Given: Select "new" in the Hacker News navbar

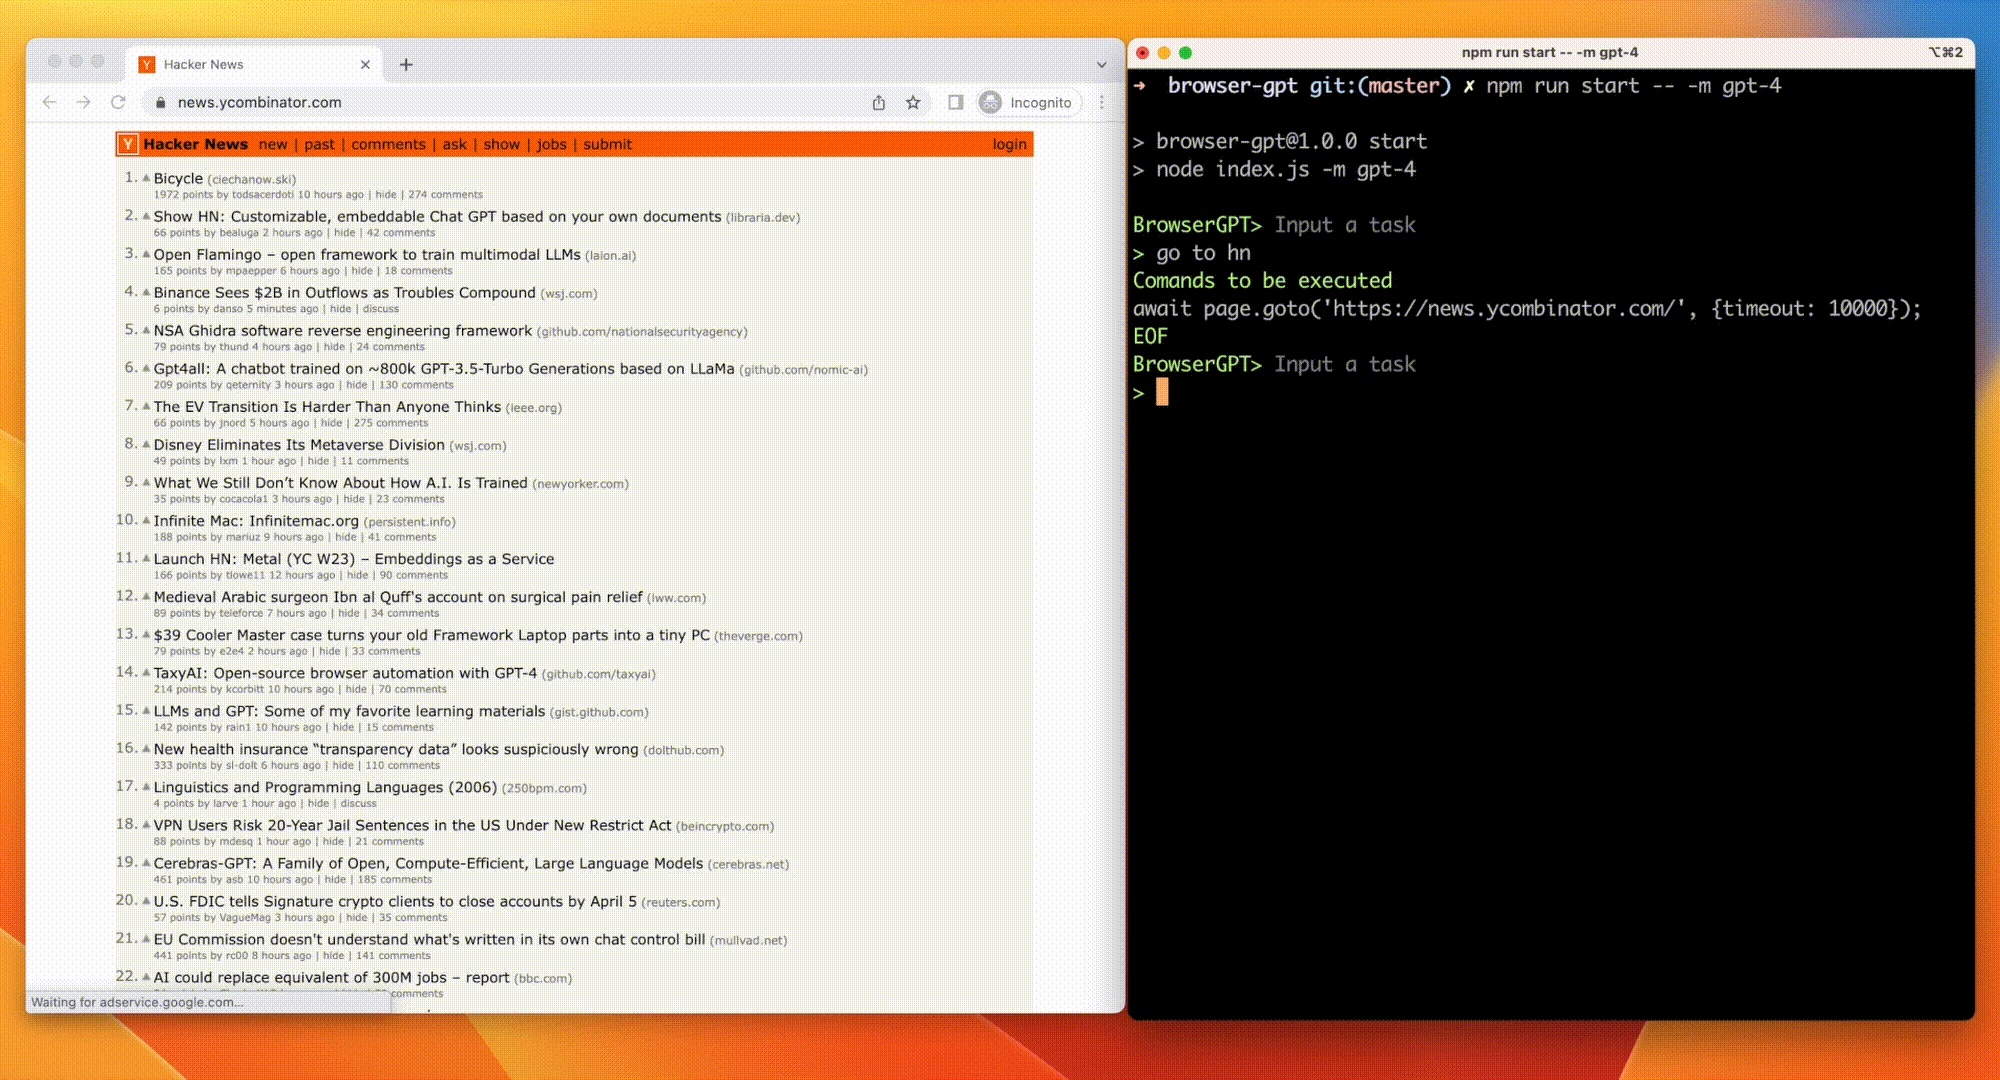Looking at the screenshot, I should 272,144.
